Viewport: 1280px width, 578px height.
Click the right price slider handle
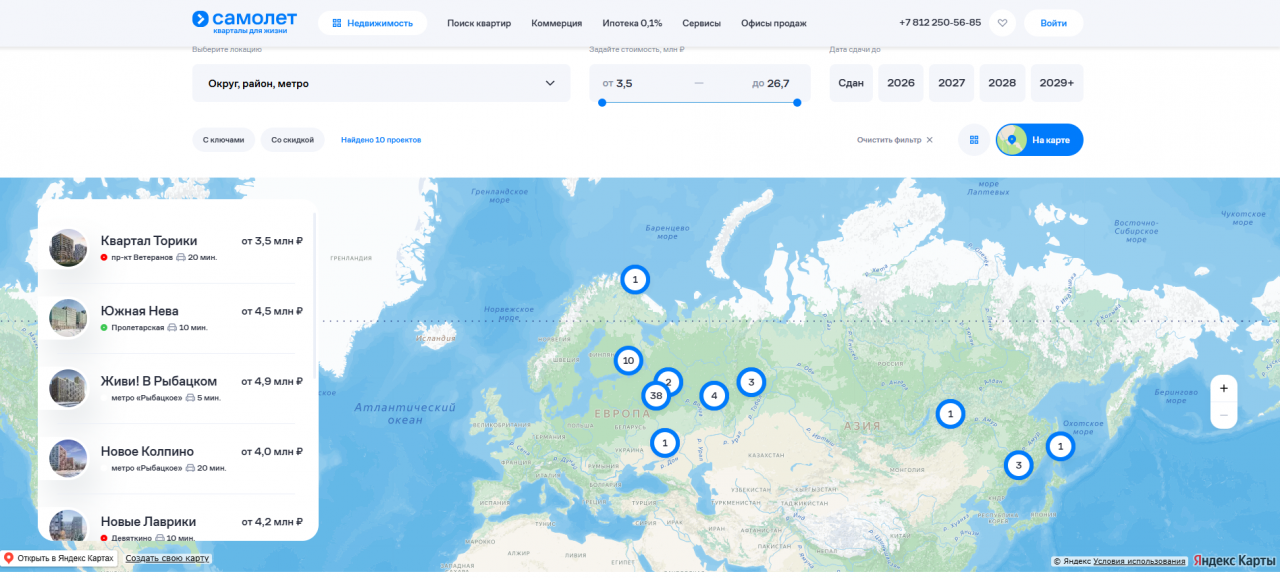click(797, 102)
